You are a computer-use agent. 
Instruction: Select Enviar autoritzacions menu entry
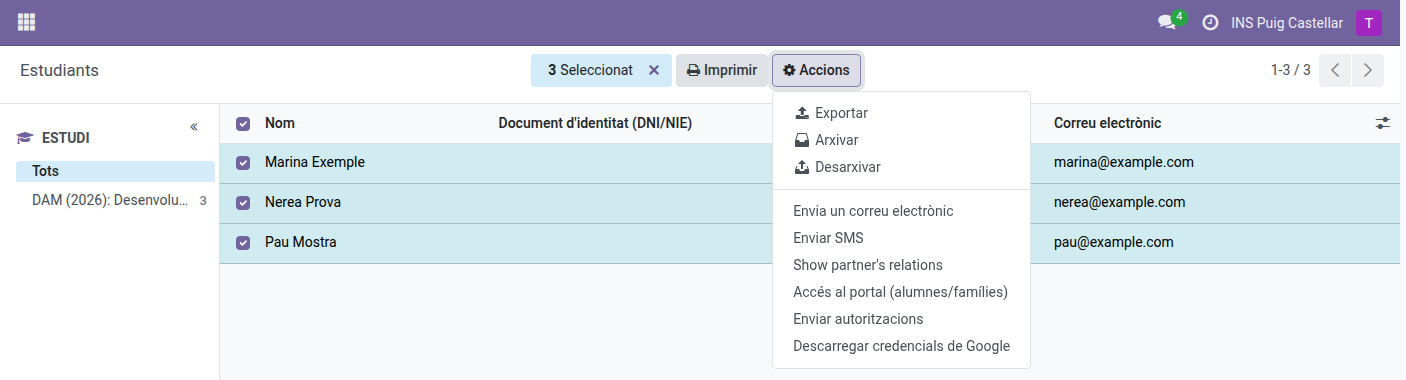coord(901,319)
